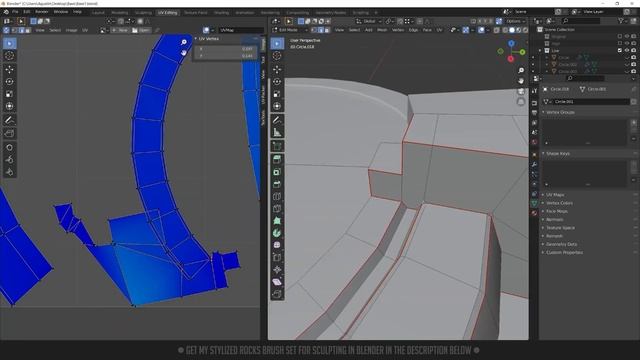Toggle UV sync selection in UV editor header

[6, 30]
